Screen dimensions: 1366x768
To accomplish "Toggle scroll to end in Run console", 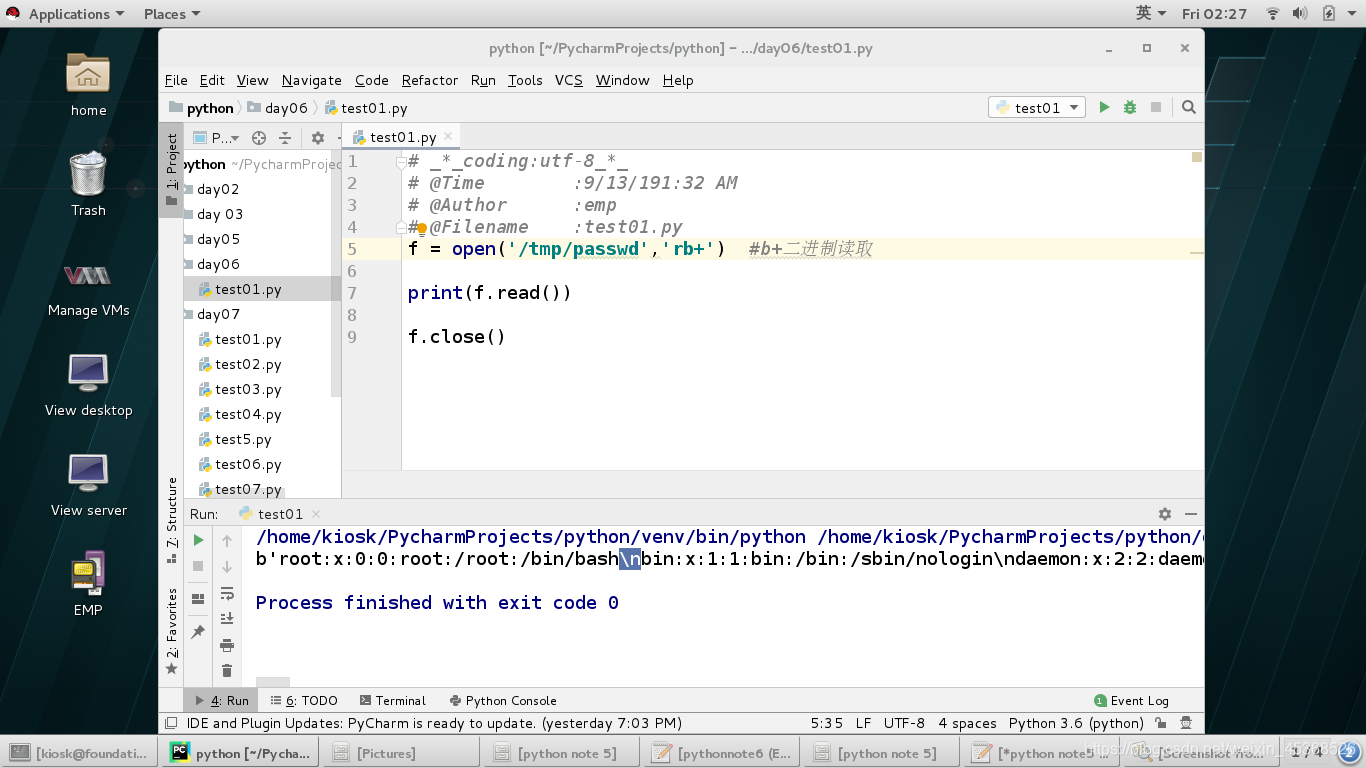I will (227, 618).
